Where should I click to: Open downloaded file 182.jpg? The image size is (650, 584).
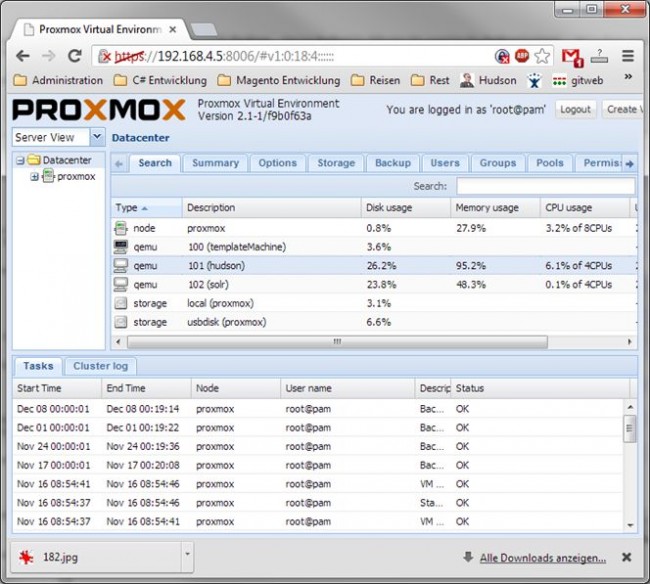(95, 557)
